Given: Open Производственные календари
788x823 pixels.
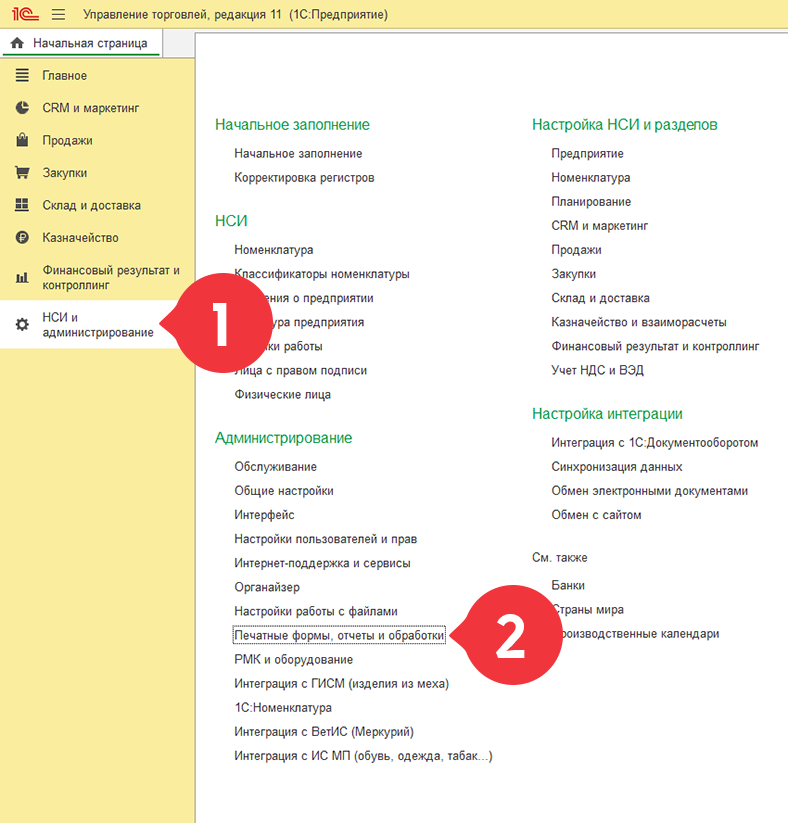Looking at the screenshot, I should tap(639, 634).
